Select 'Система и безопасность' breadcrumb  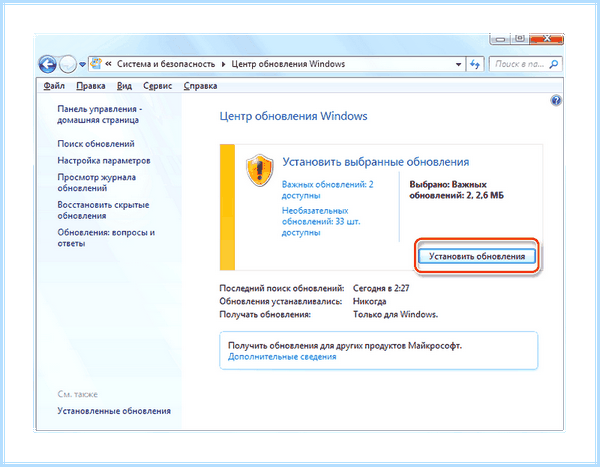pyautogui.click(x=166, y=64)
